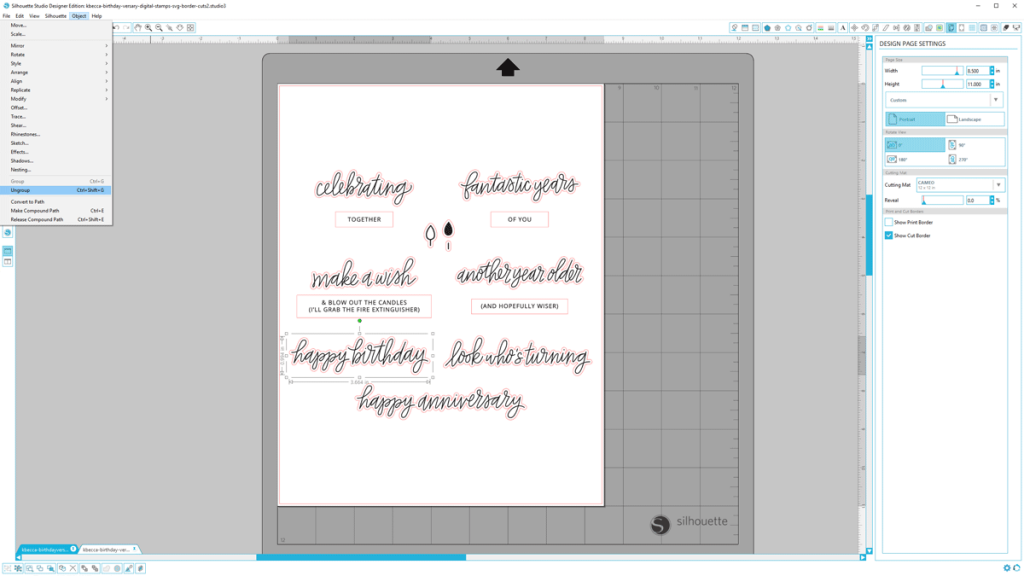1024x576 pixels.
Task: Select the Zoom Out tool
Action: click(x=158, y=27)
